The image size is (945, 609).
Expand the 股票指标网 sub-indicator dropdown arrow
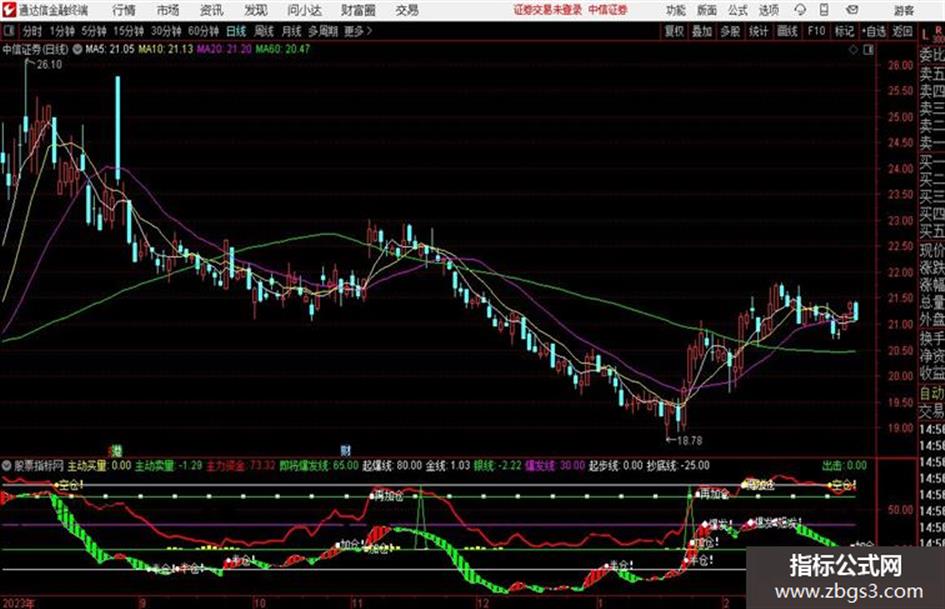point(7,465)
